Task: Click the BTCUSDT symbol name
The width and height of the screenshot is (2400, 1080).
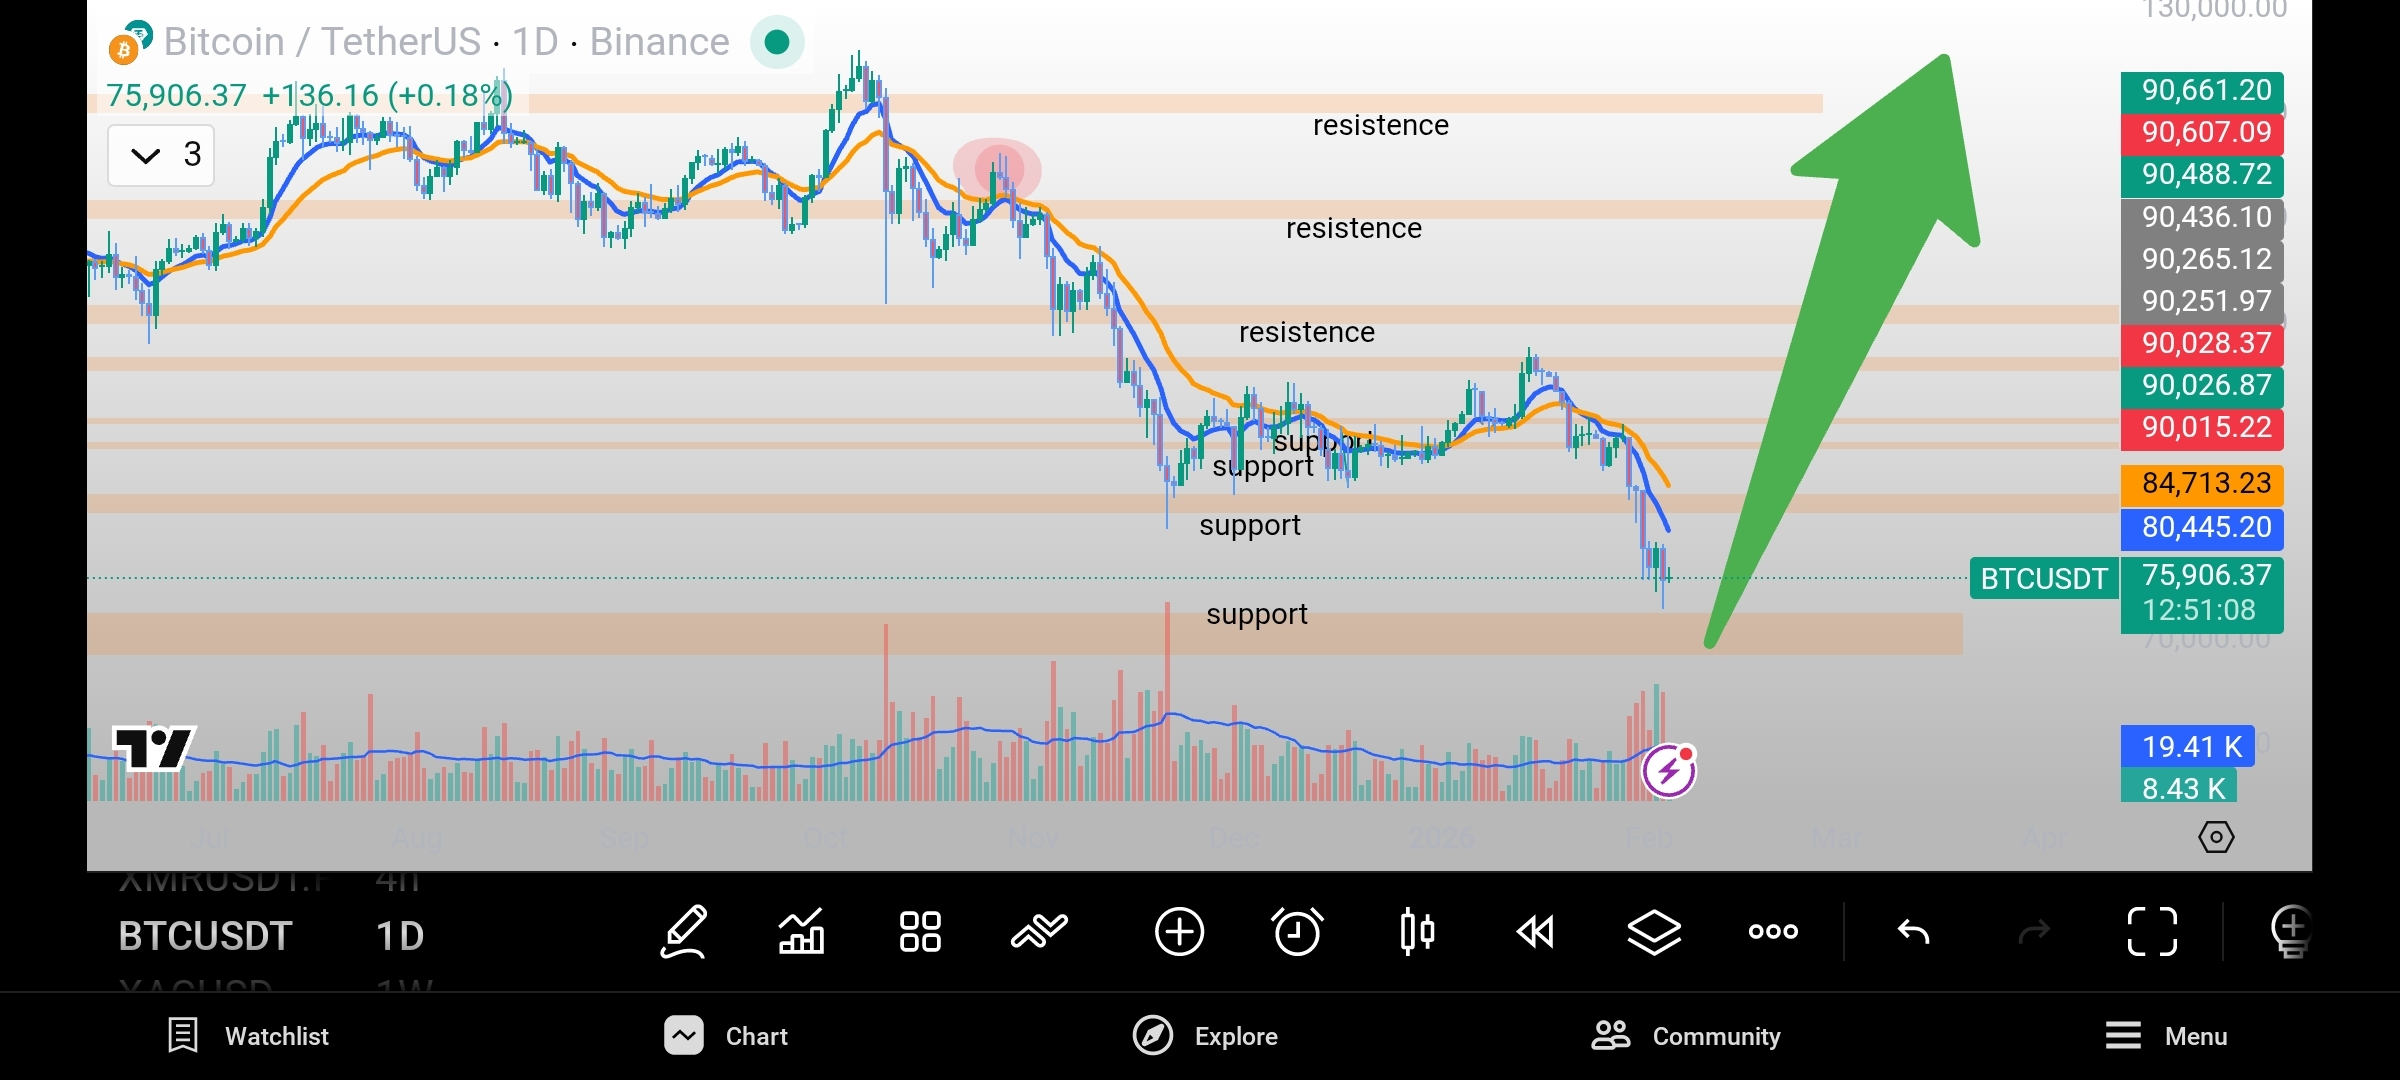Action: point(205,936)
